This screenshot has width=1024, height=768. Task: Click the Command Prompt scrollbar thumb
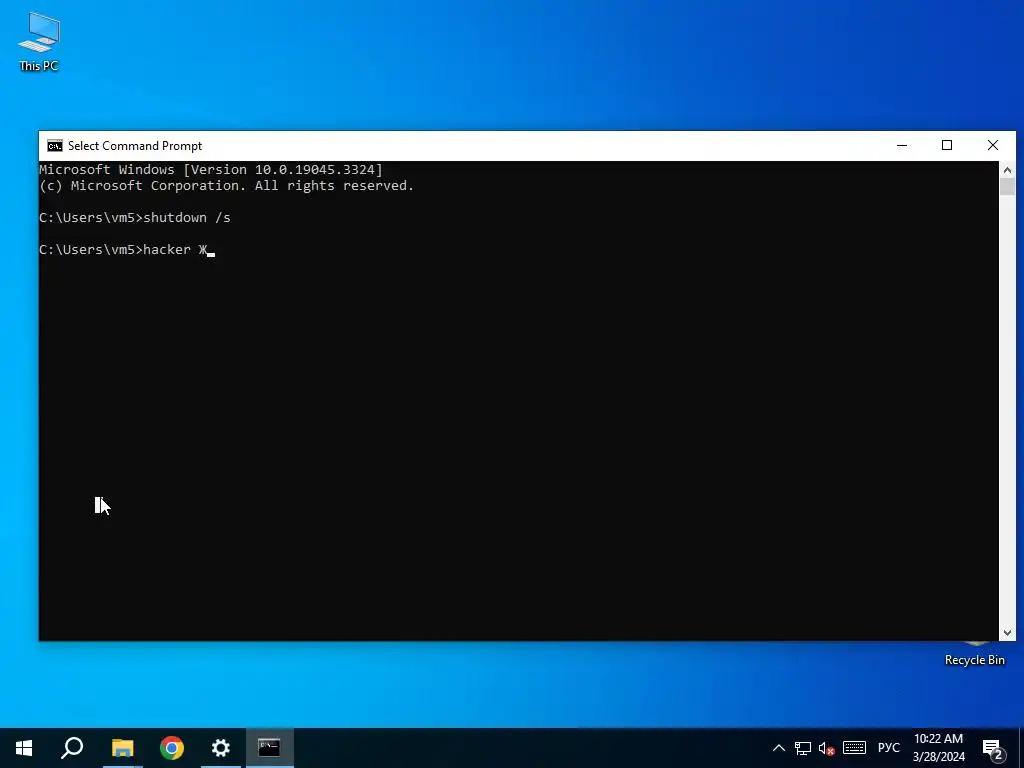1007,187
